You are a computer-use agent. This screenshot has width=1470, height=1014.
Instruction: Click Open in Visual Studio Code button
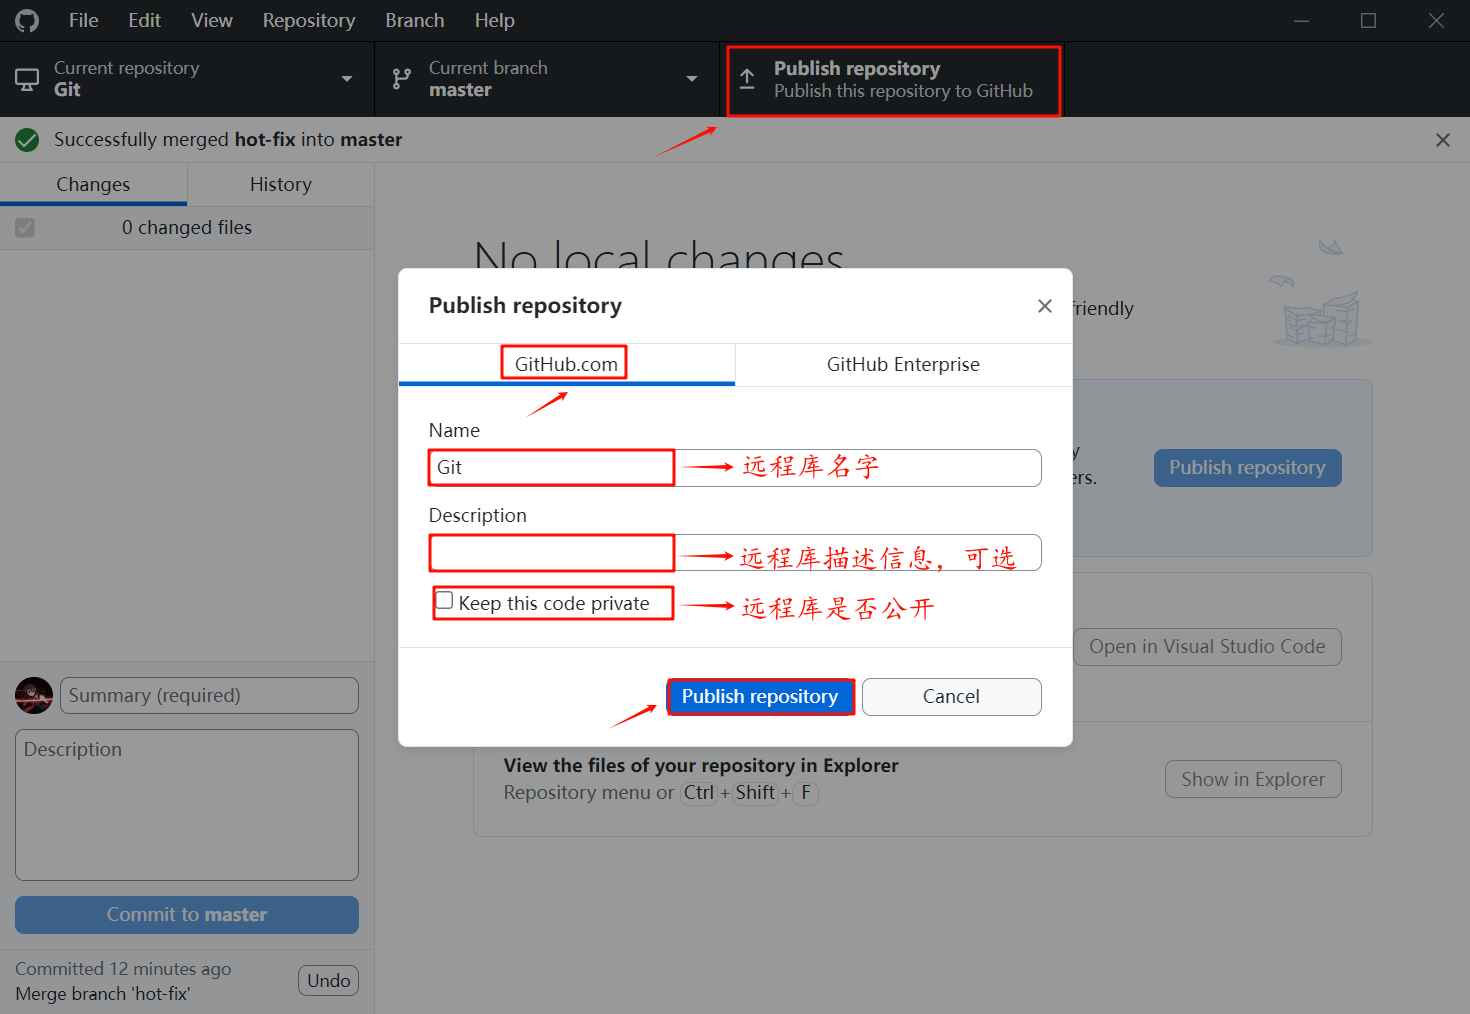click(x=1207, y=646)
